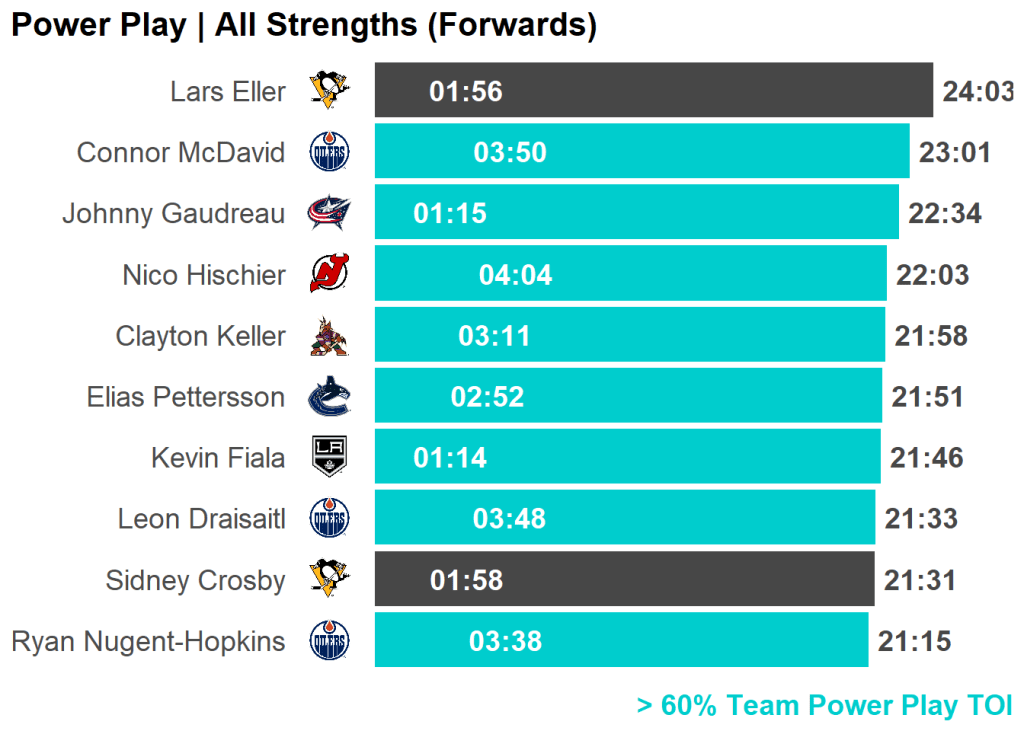The image size is (1024, 731).
Task: Click the Canucks logo beside Elias Pettersson
Action: pos(329,396)
